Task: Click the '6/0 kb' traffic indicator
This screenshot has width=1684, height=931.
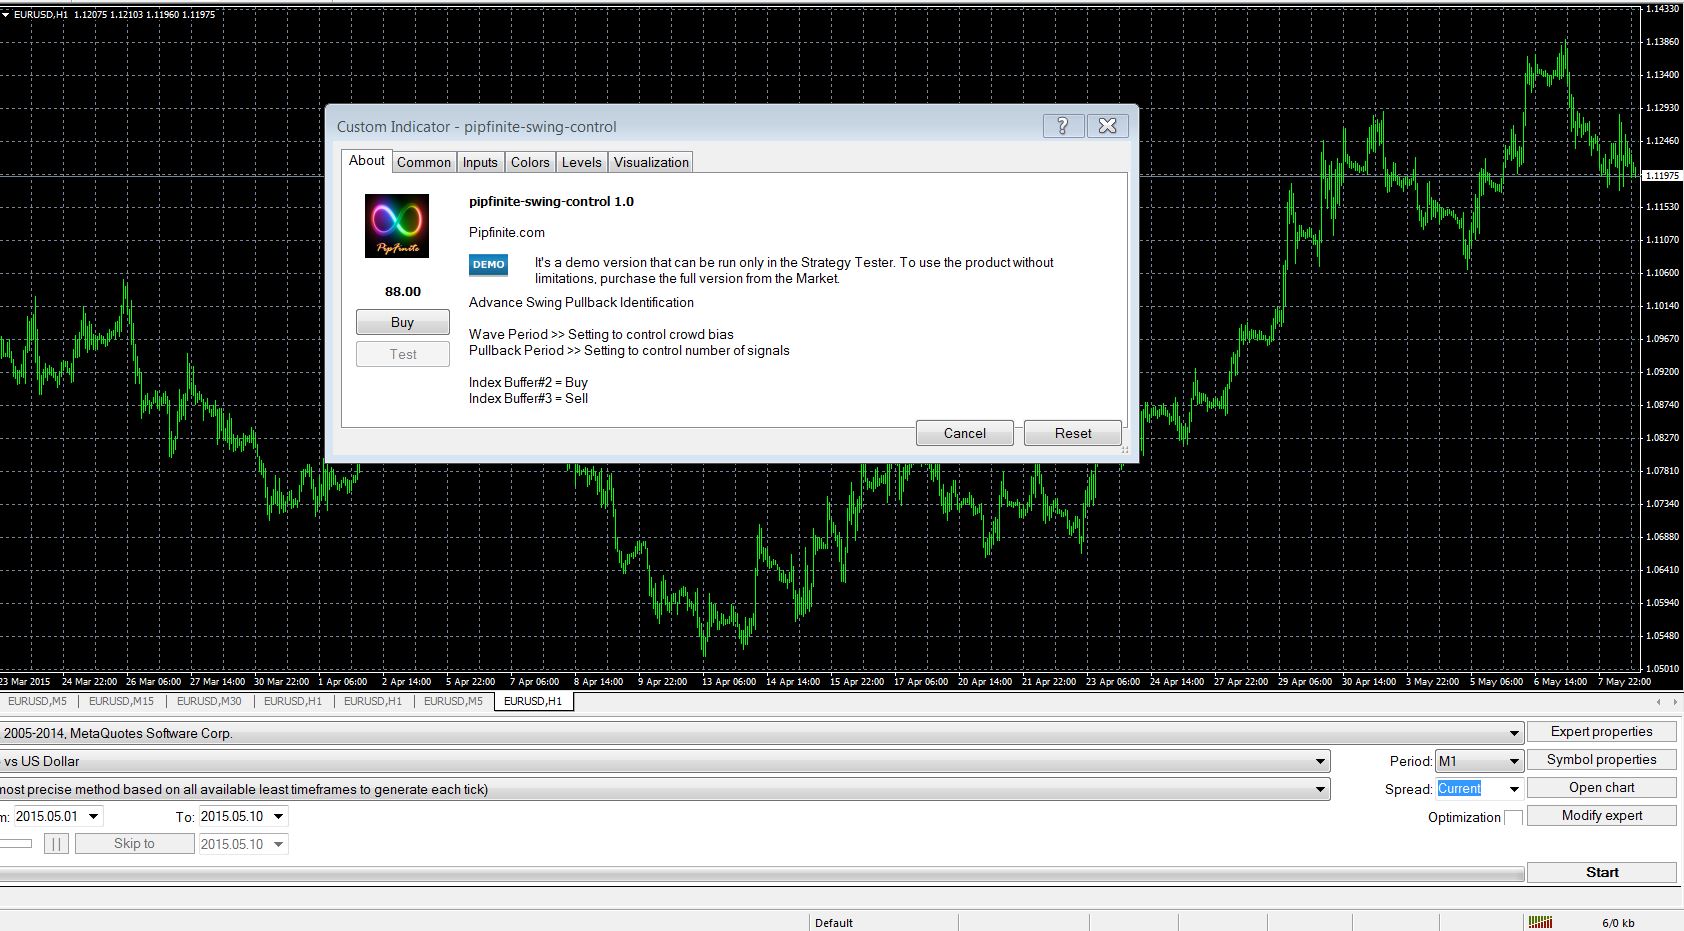Action: click(1618, 923)
